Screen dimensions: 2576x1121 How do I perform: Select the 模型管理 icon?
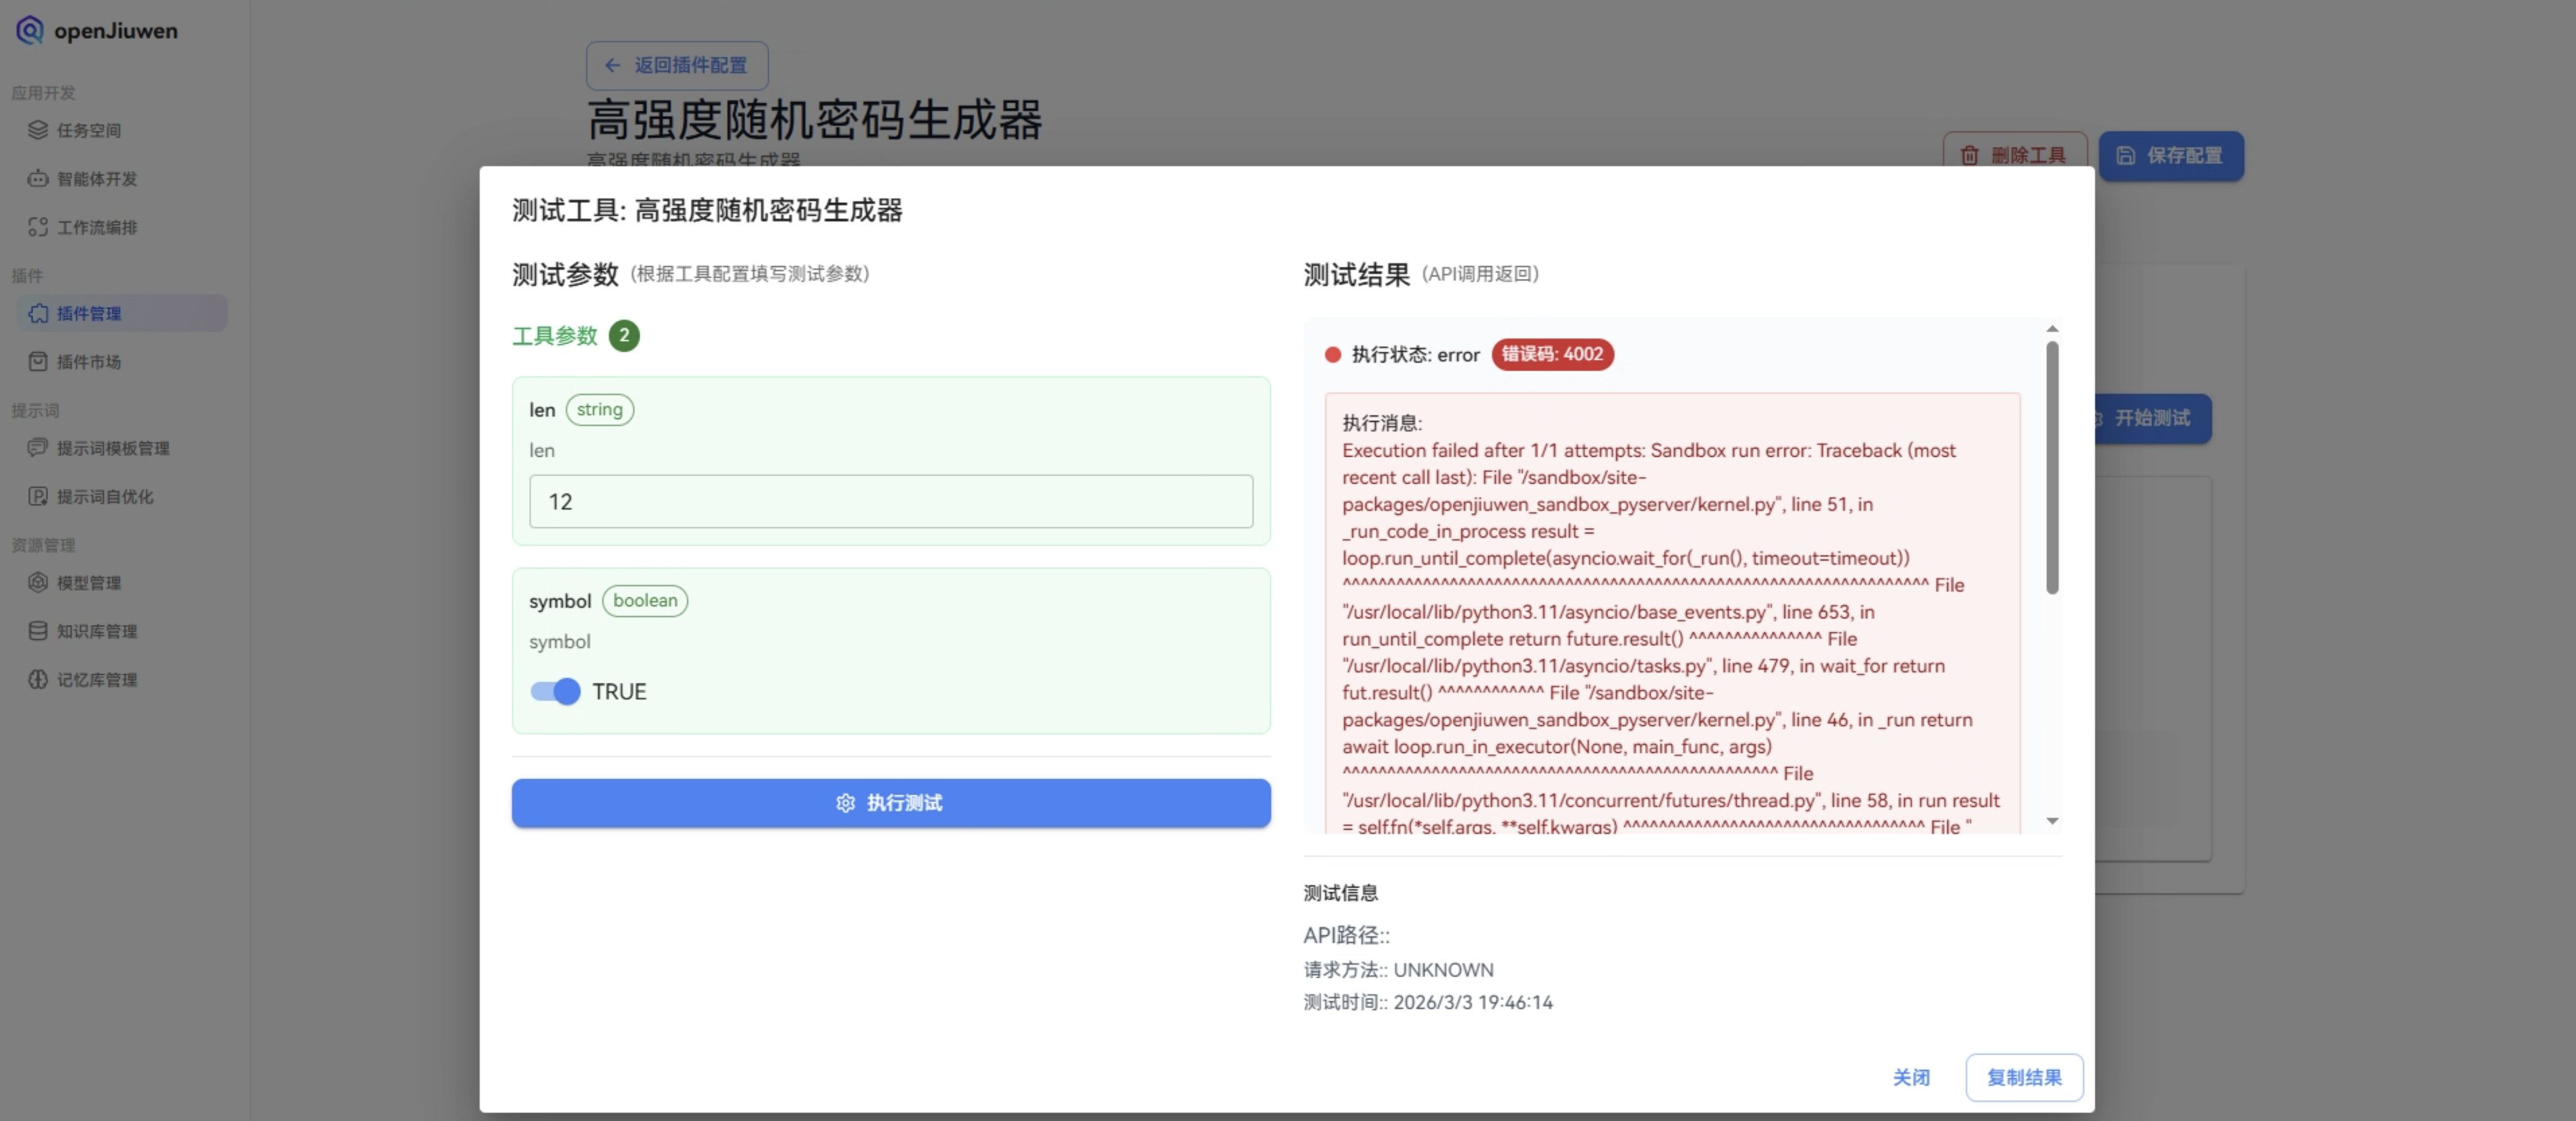37,583
